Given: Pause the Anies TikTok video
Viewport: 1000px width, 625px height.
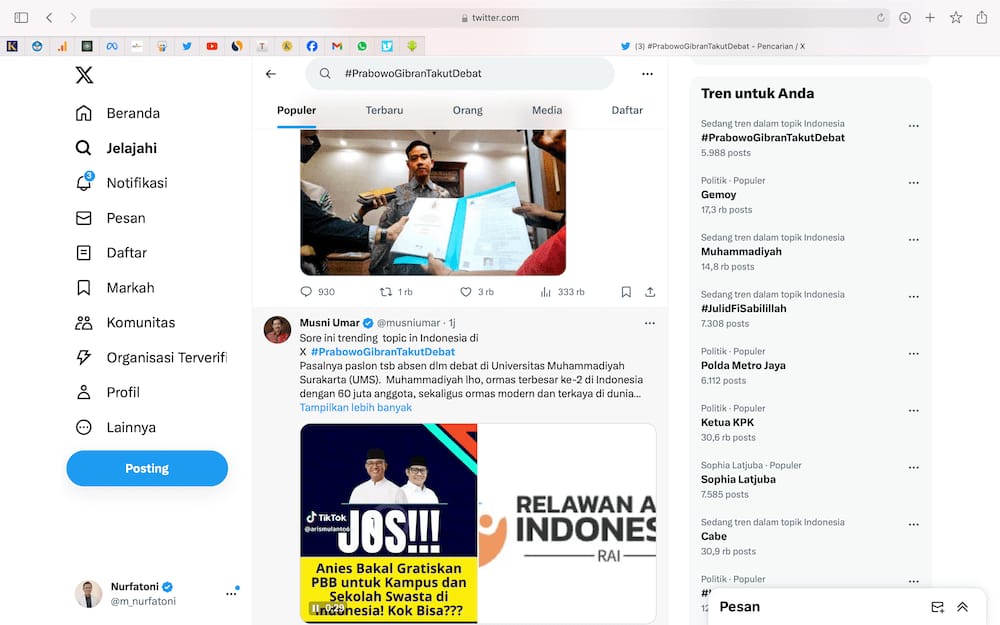Looking at the screenshot, I should coord(315,608).
